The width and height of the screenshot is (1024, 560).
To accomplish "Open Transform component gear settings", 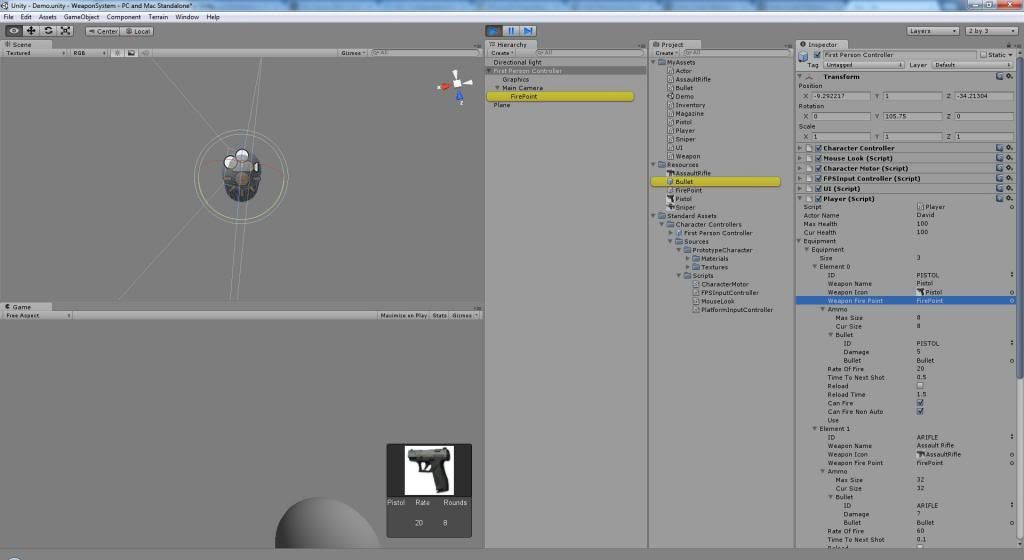I will click(1010, 76).
